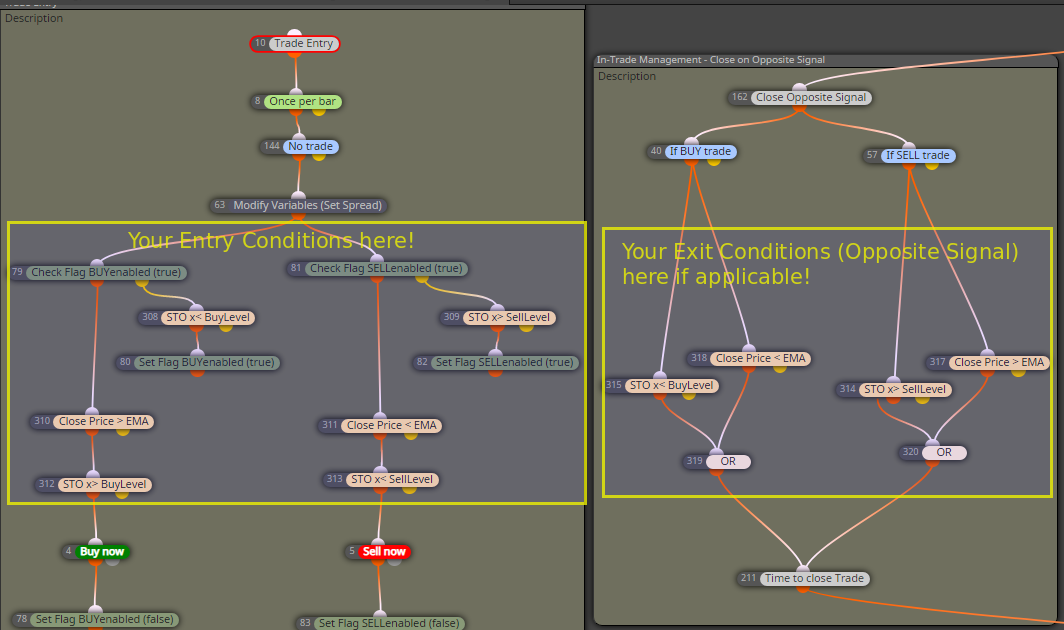This screenshot has height=630, width=1064.
Task: Click yellow output dot of Once per bar
Action: (x=319, y=111)
